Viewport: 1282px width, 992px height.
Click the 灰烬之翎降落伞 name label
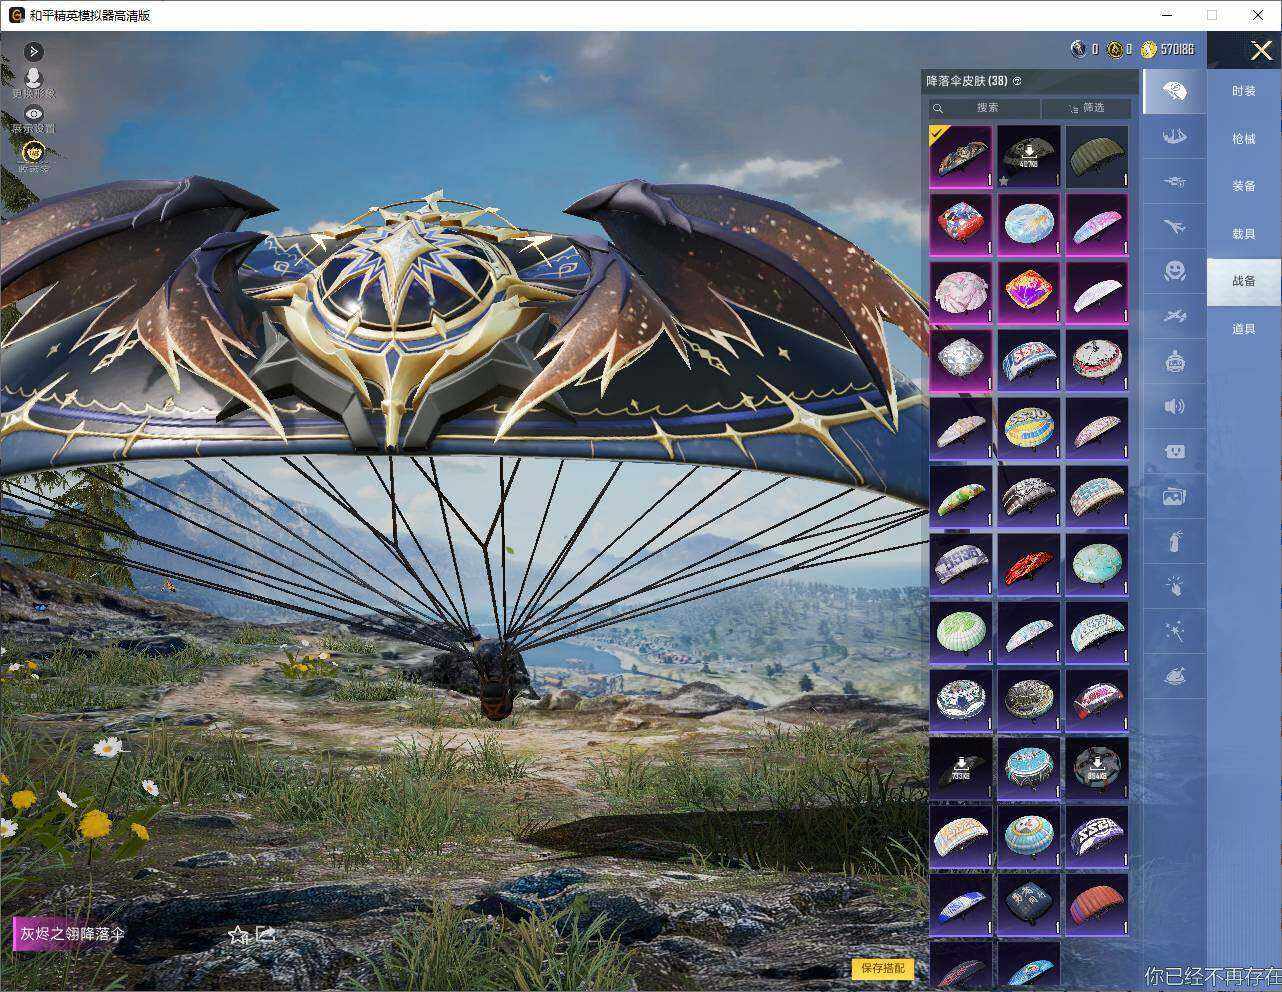(73, 934)
